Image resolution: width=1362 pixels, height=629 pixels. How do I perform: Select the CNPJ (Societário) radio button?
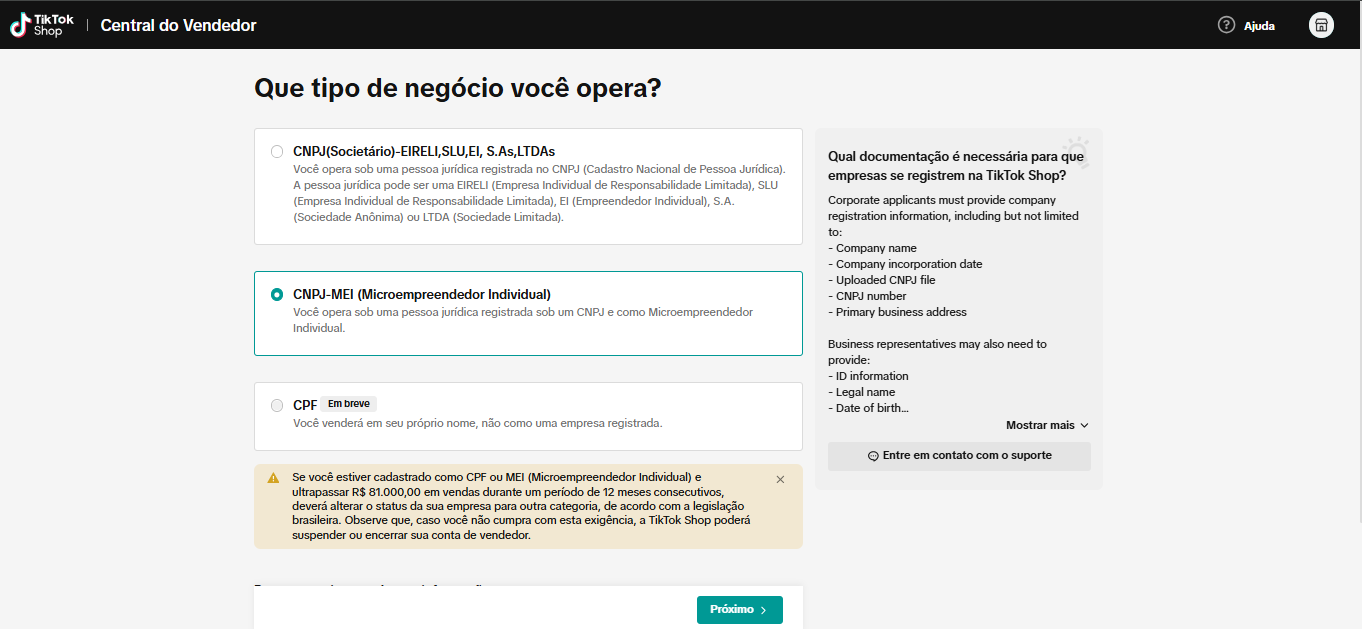click(277, 152)
